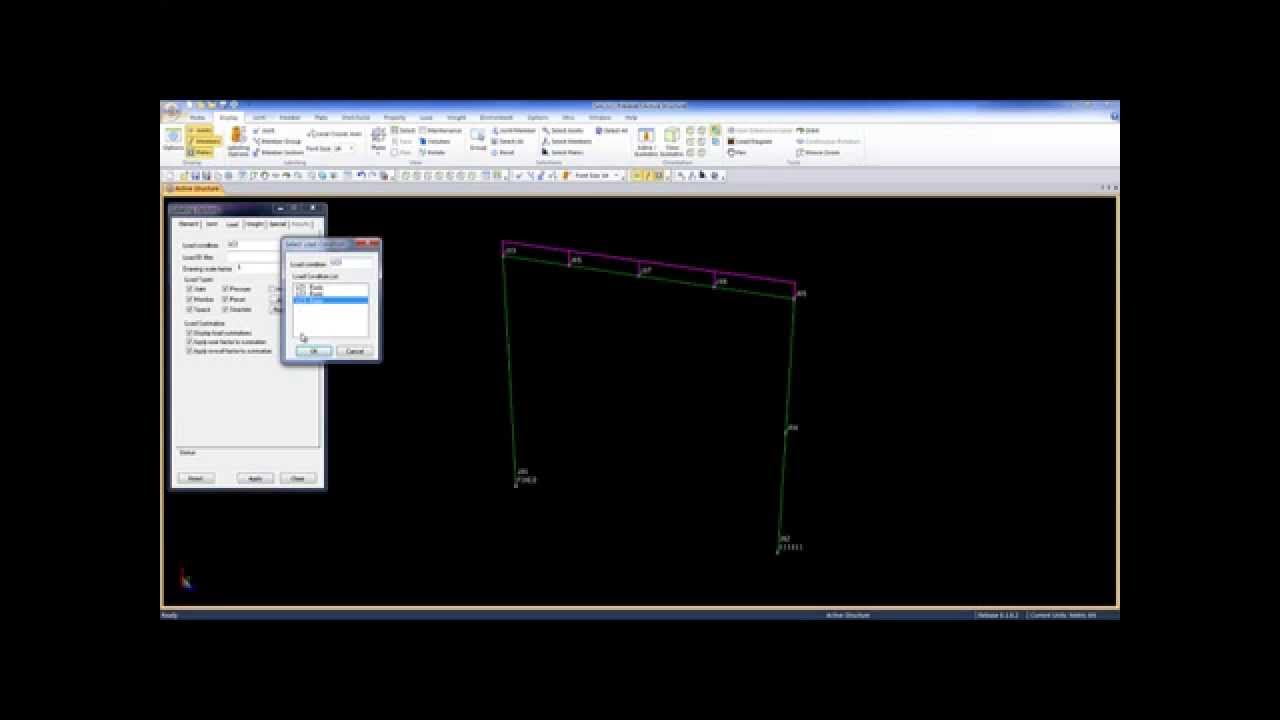
Task: Click Apply in the options dialog
Action: pyautogui.click(x=255, y=478)
